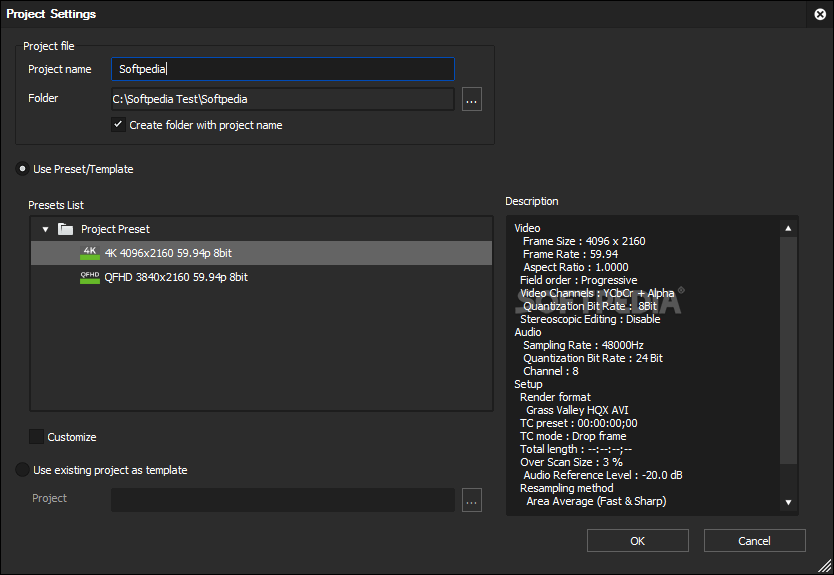Toggle Create folder with project name checkbox
The height and width of the screenshot is (575, 834).
pos(118,124)
